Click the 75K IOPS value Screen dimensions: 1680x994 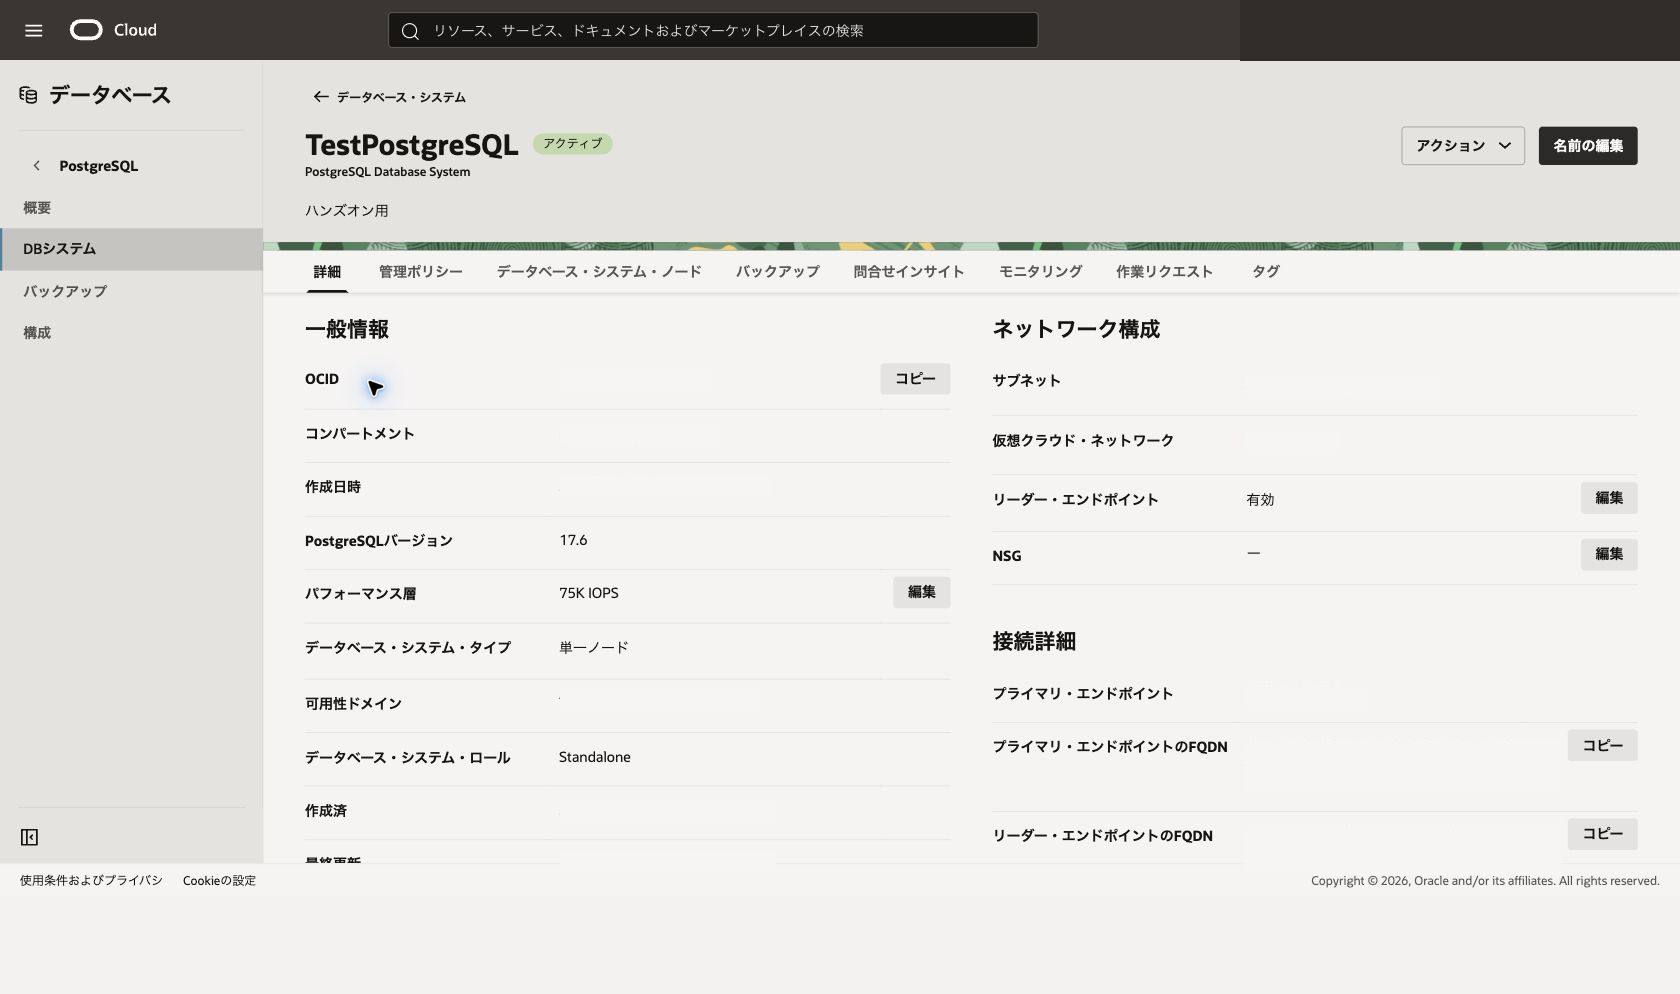click(589, 593)
